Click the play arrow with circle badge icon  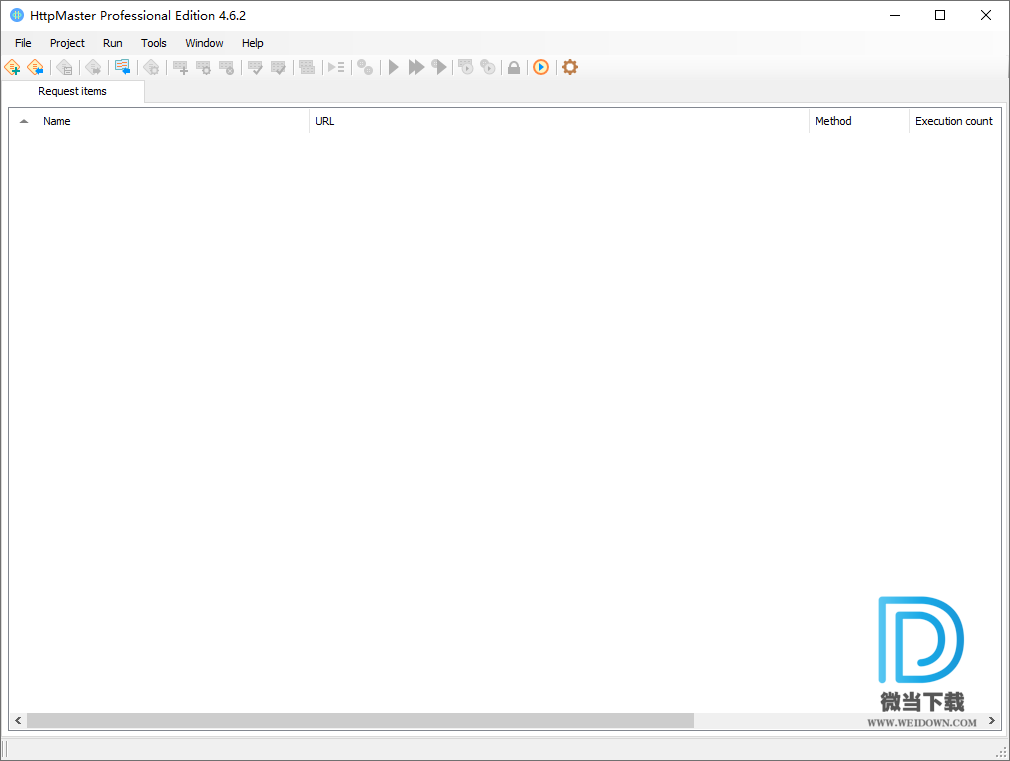439,67
